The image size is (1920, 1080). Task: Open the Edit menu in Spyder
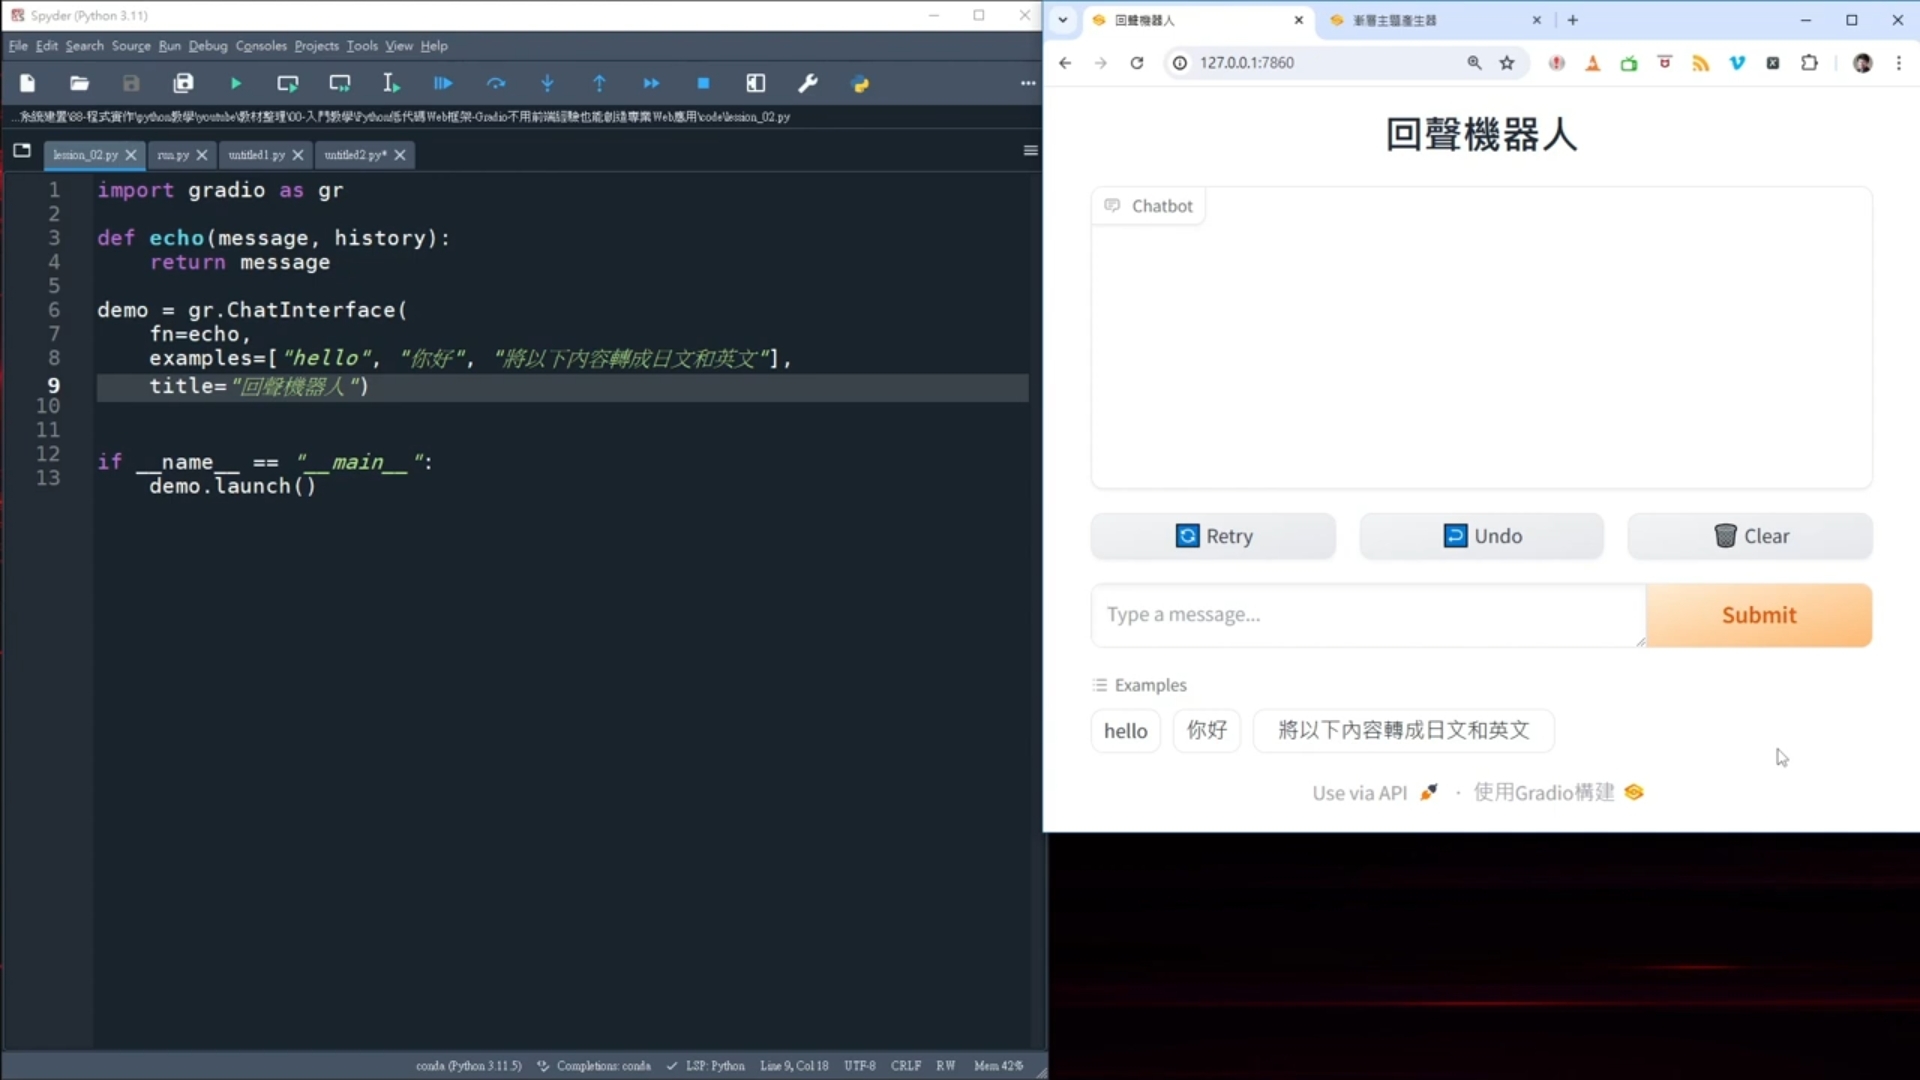tap(47, 46)
